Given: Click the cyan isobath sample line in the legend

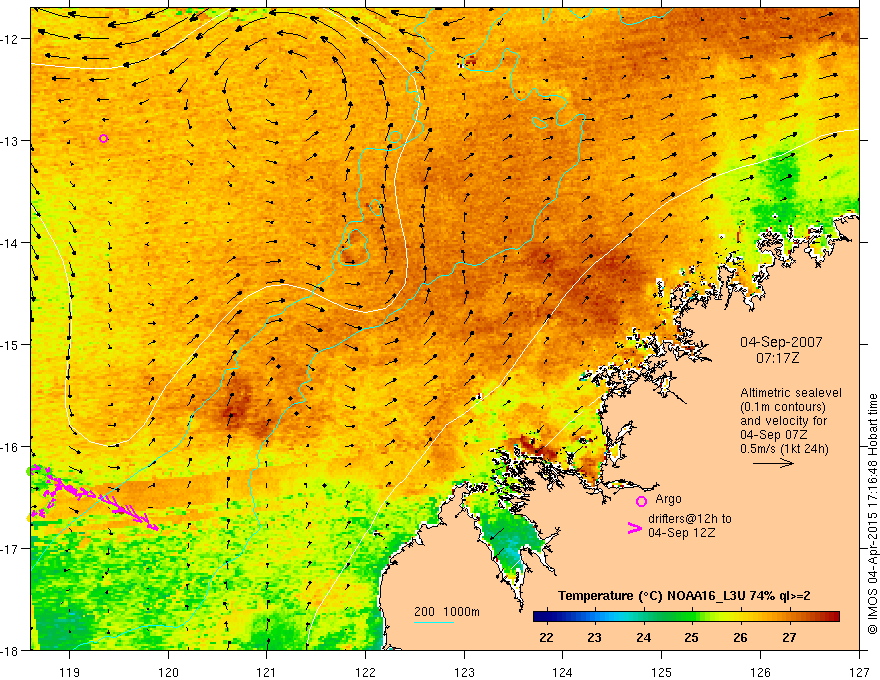Looking at the screenshot, I should (x=434, y=622).
